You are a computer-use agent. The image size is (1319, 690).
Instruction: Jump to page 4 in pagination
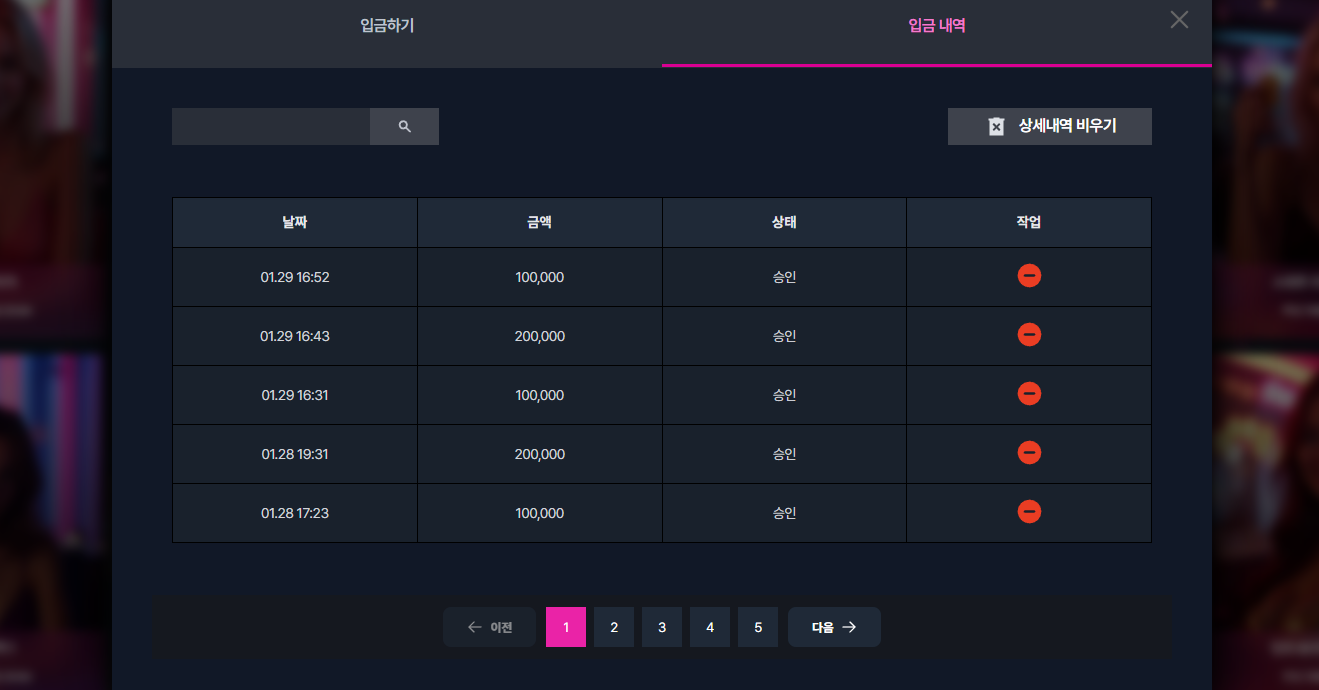point(710,627)
